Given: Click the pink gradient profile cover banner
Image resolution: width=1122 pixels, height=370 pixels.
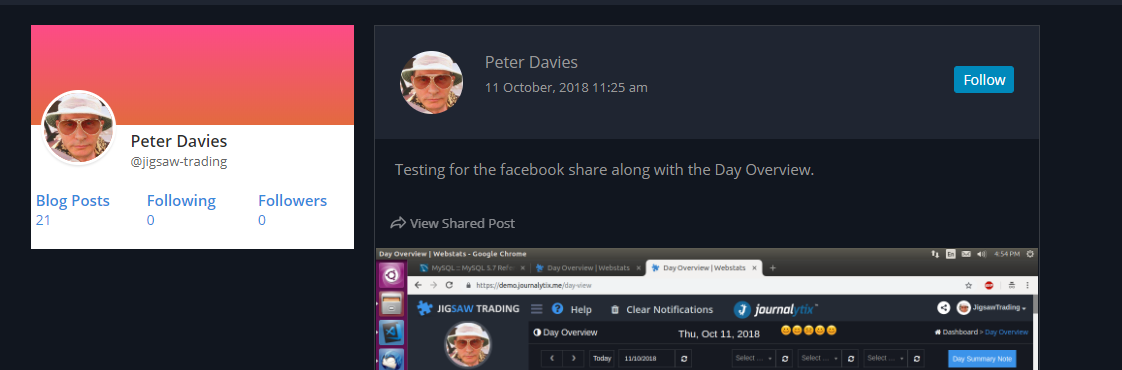Looking at the screenshot, I should pyautogui.click(x=192, y=74).
